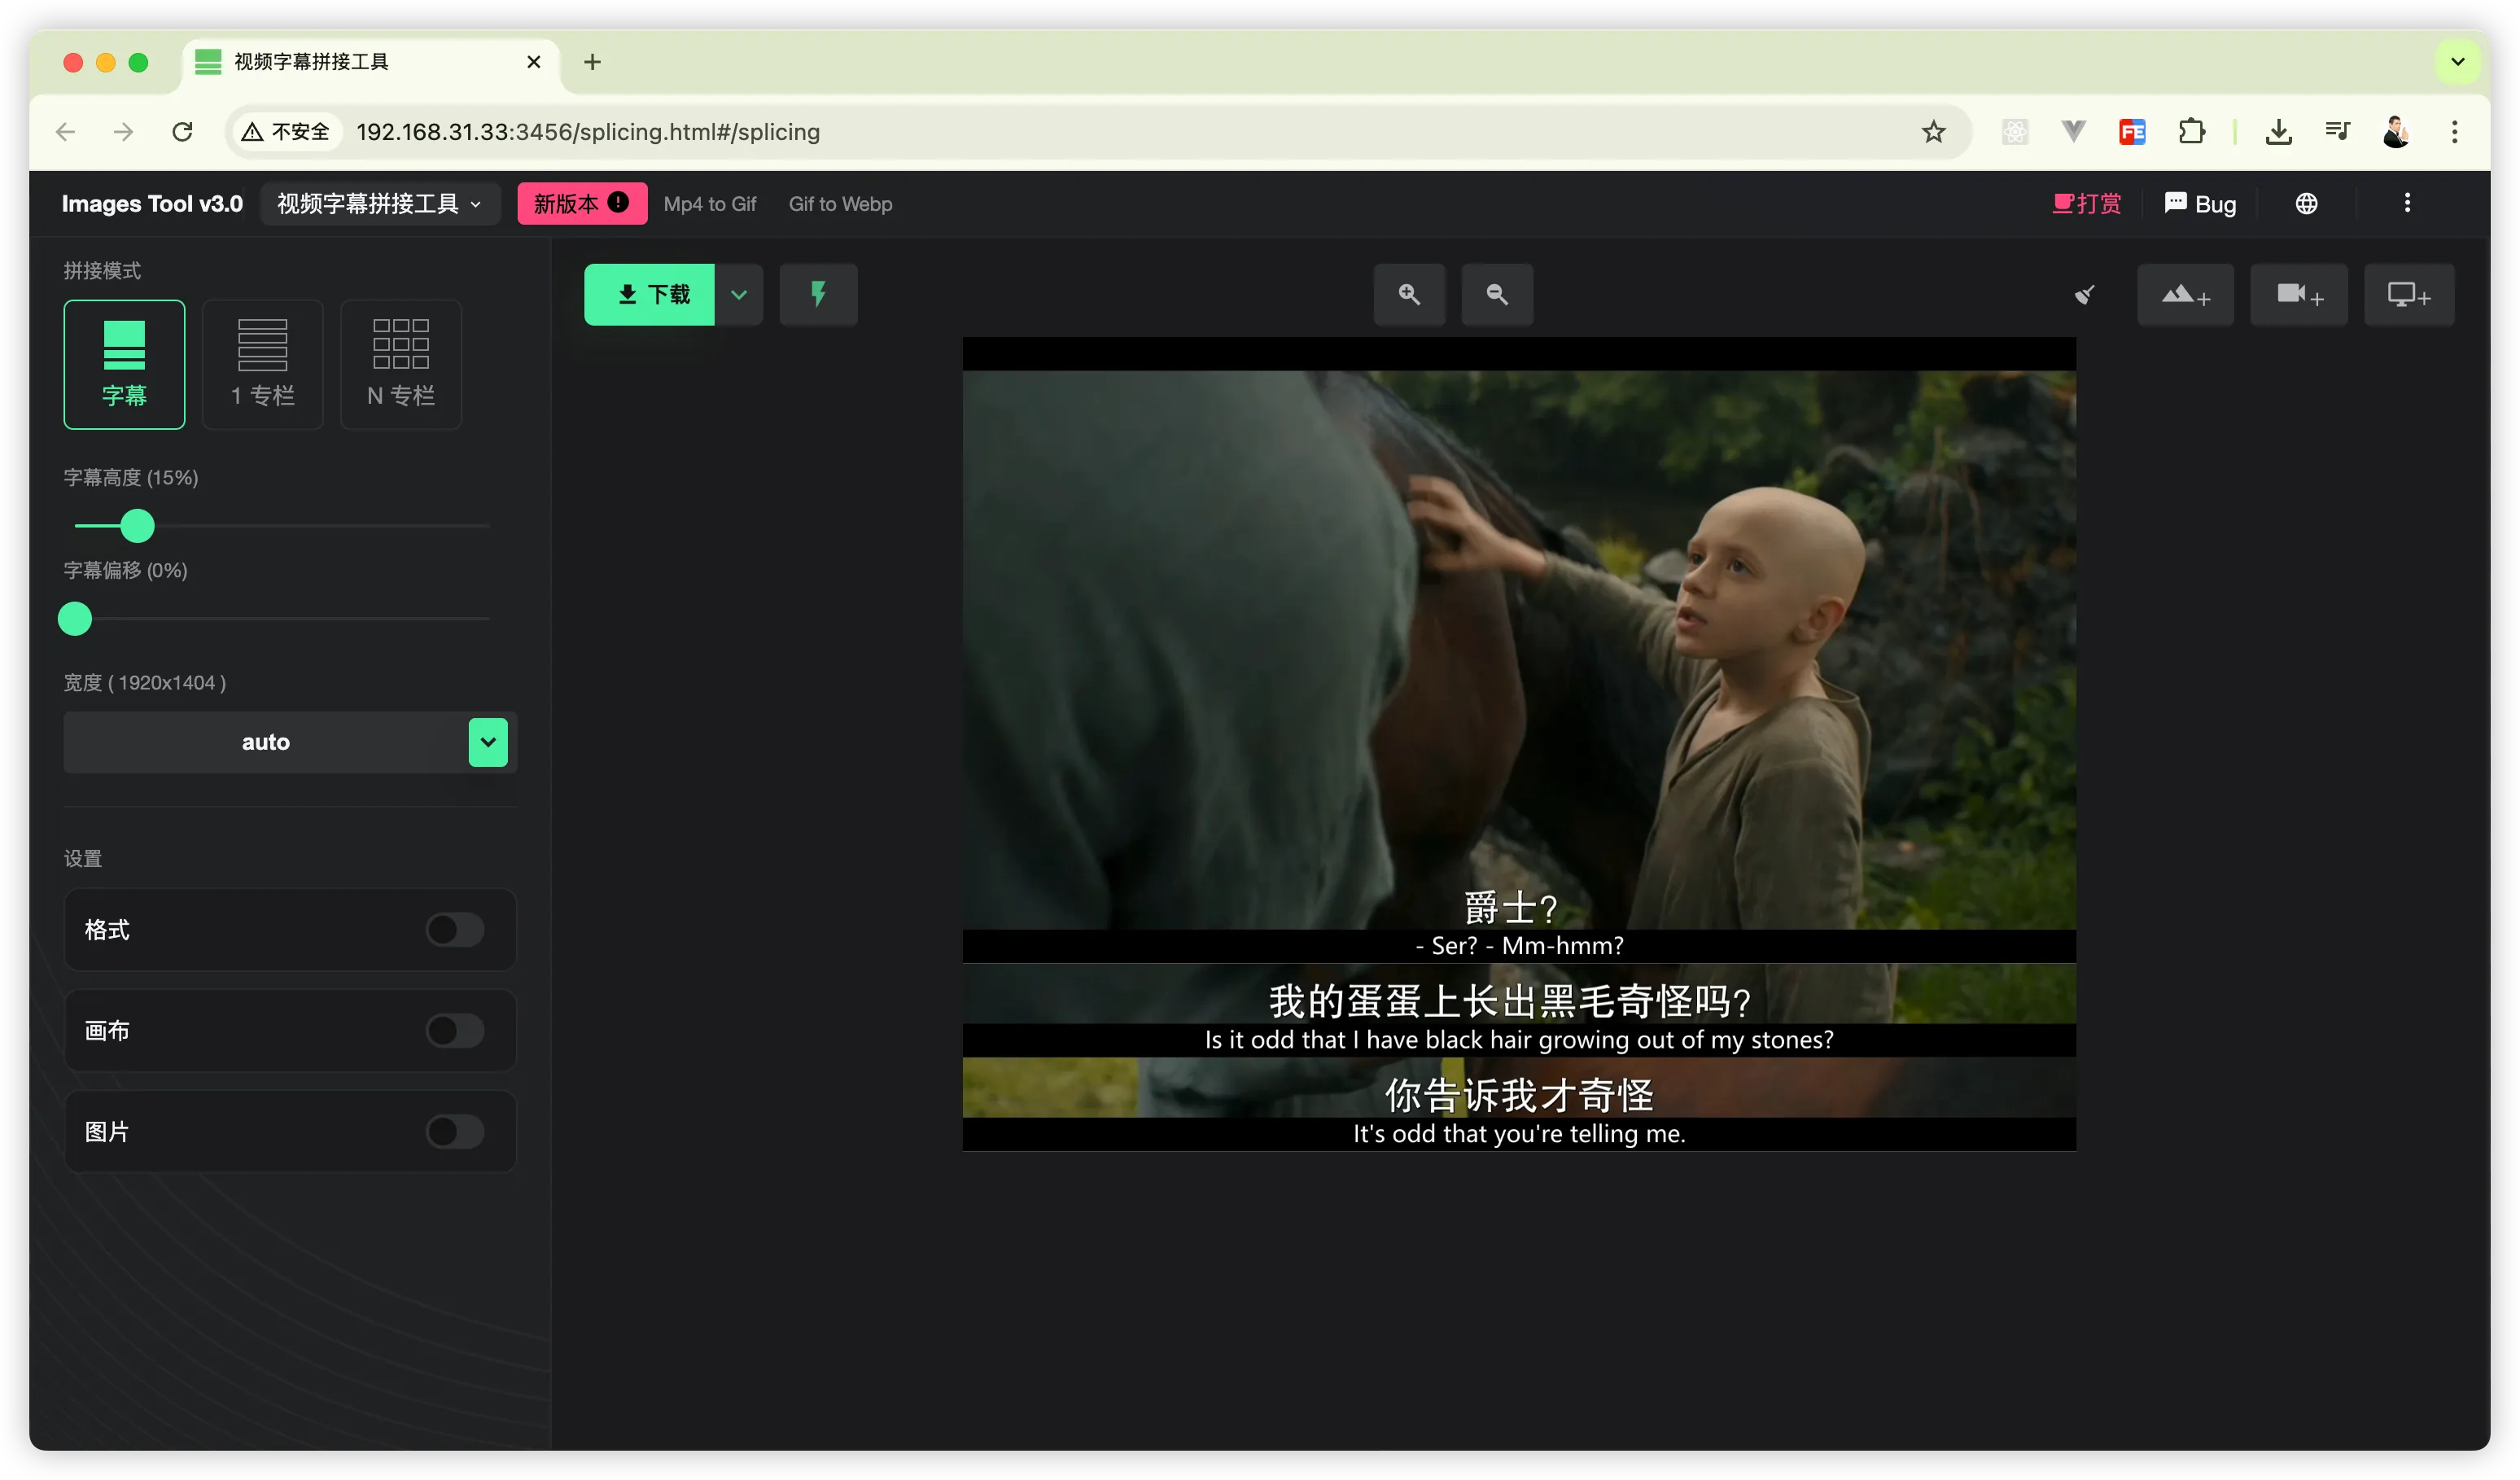Toggle the 格式 switch
Screen dimensions: 2520x1480
pos(455,930)
